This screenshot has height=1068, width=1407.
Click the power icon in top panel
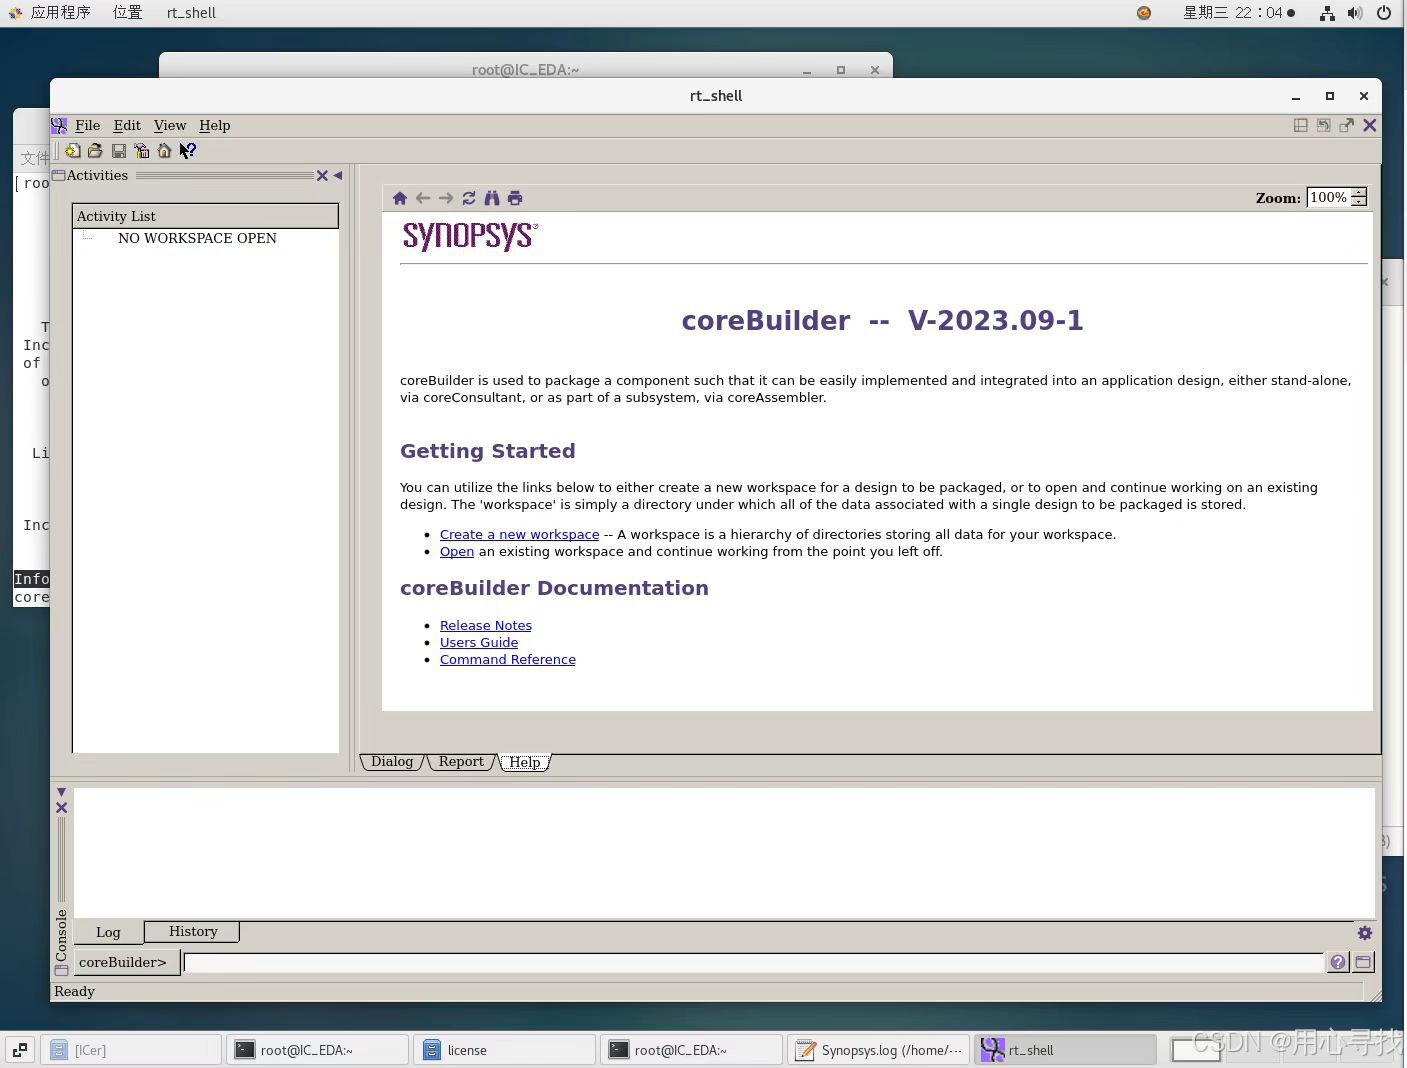click(x=1384, y=13)
